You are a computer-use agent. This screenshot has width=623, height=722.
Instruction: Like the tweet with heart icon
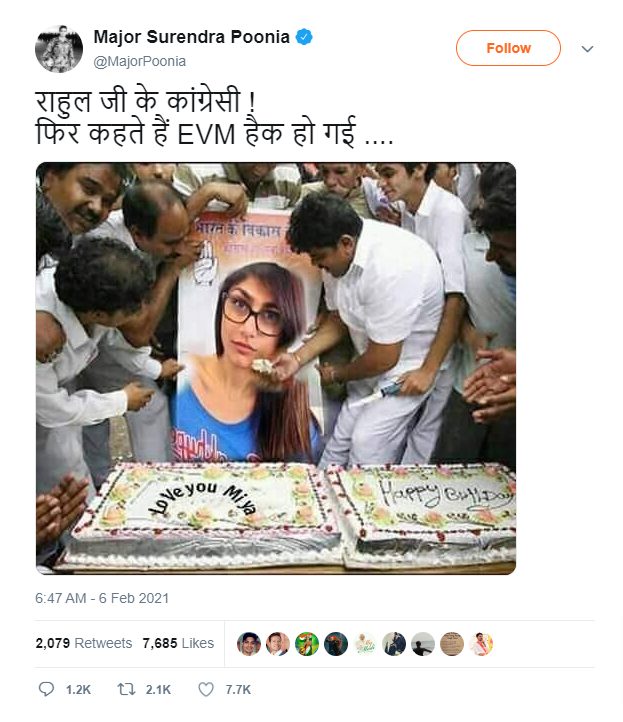click(206, 689)
